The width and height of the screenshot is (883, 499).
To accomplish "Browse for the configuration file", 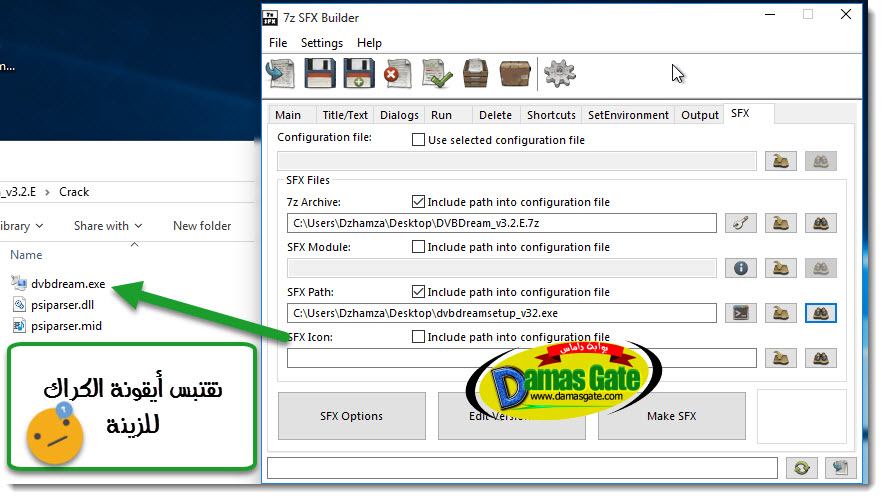I will point(781,161).
